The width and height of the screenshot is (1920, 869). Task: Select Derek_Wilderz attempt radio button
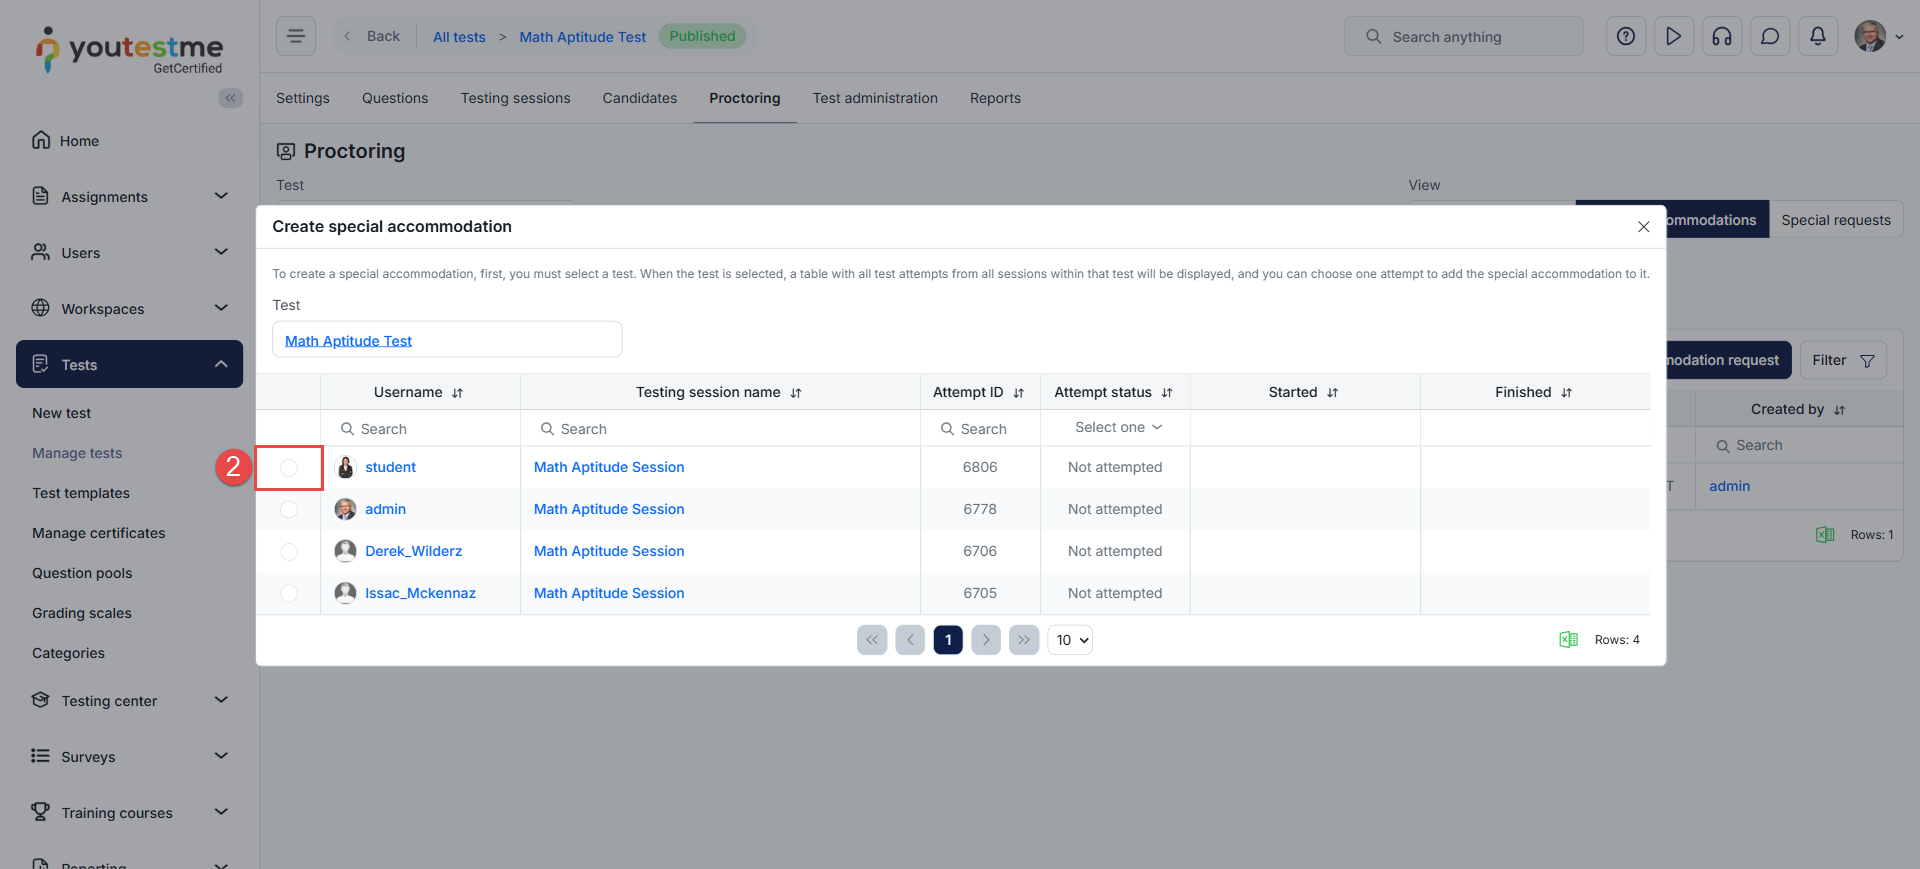click(289, 552)
